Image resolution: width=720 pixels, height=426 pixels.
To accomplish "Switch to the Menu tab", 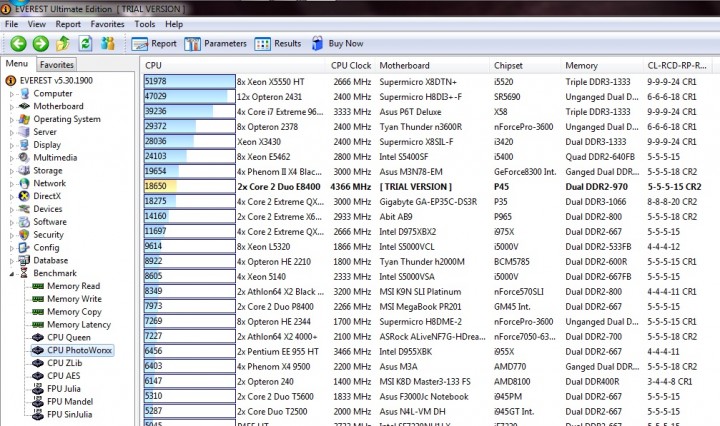I will point(17,64).
